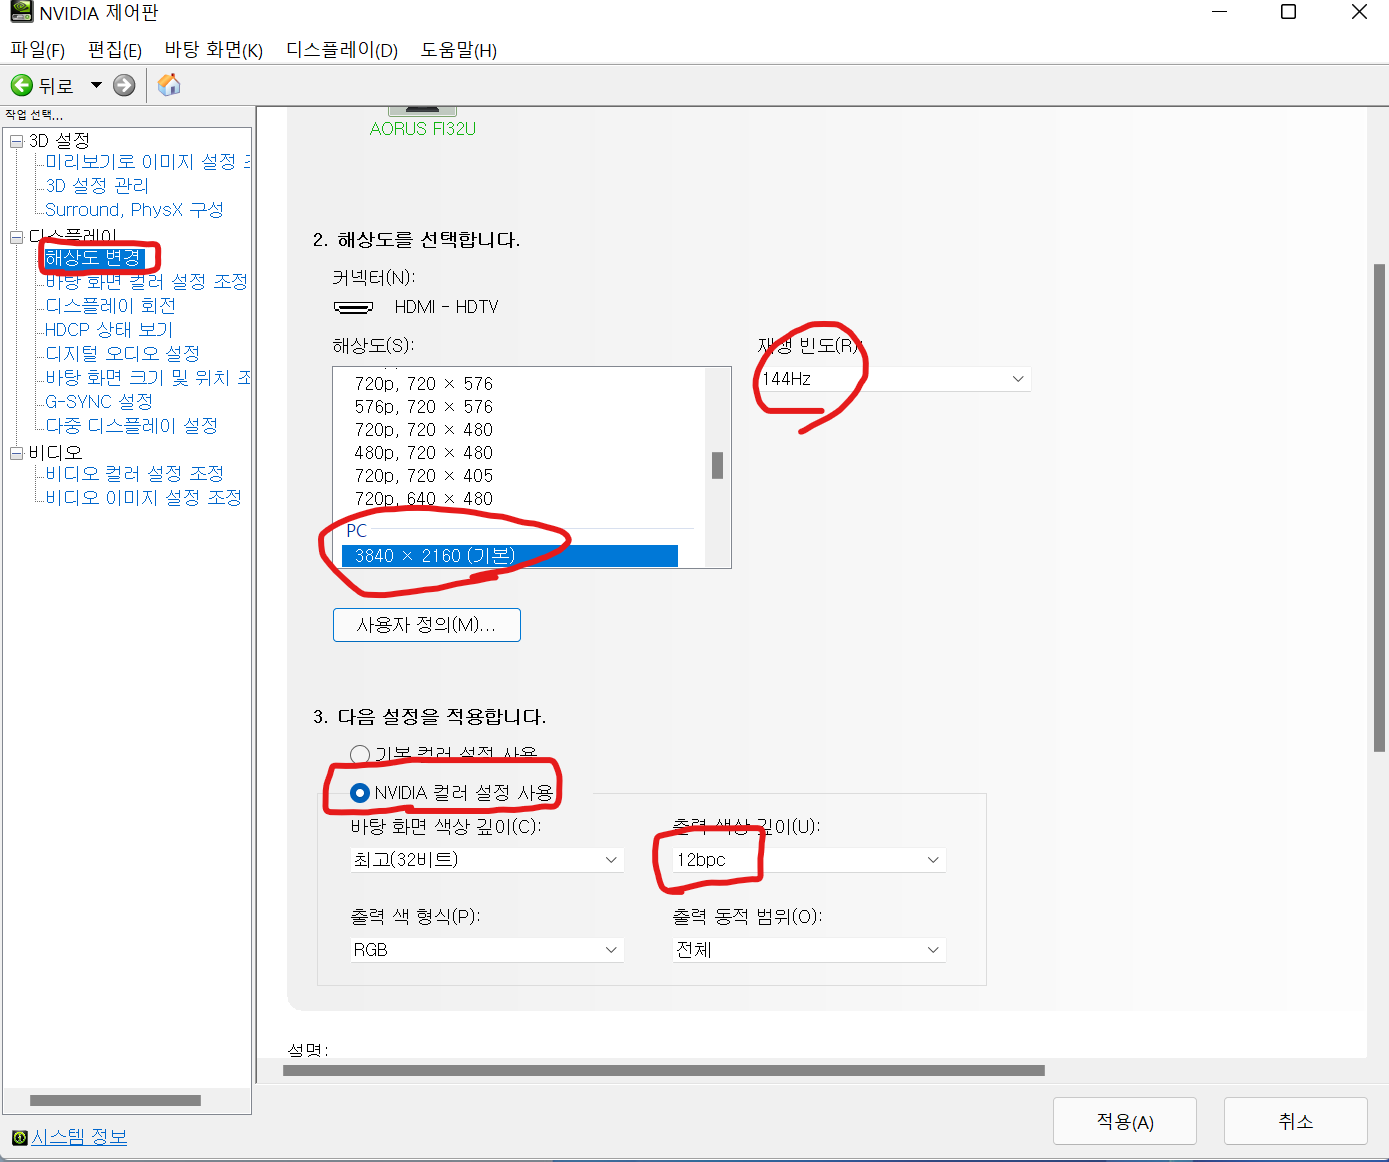The image size is (1389, 1162).
Task: Maximize the NVIDIA 제어판 window
Action: pyautogui.click(x=1289, y=12)
